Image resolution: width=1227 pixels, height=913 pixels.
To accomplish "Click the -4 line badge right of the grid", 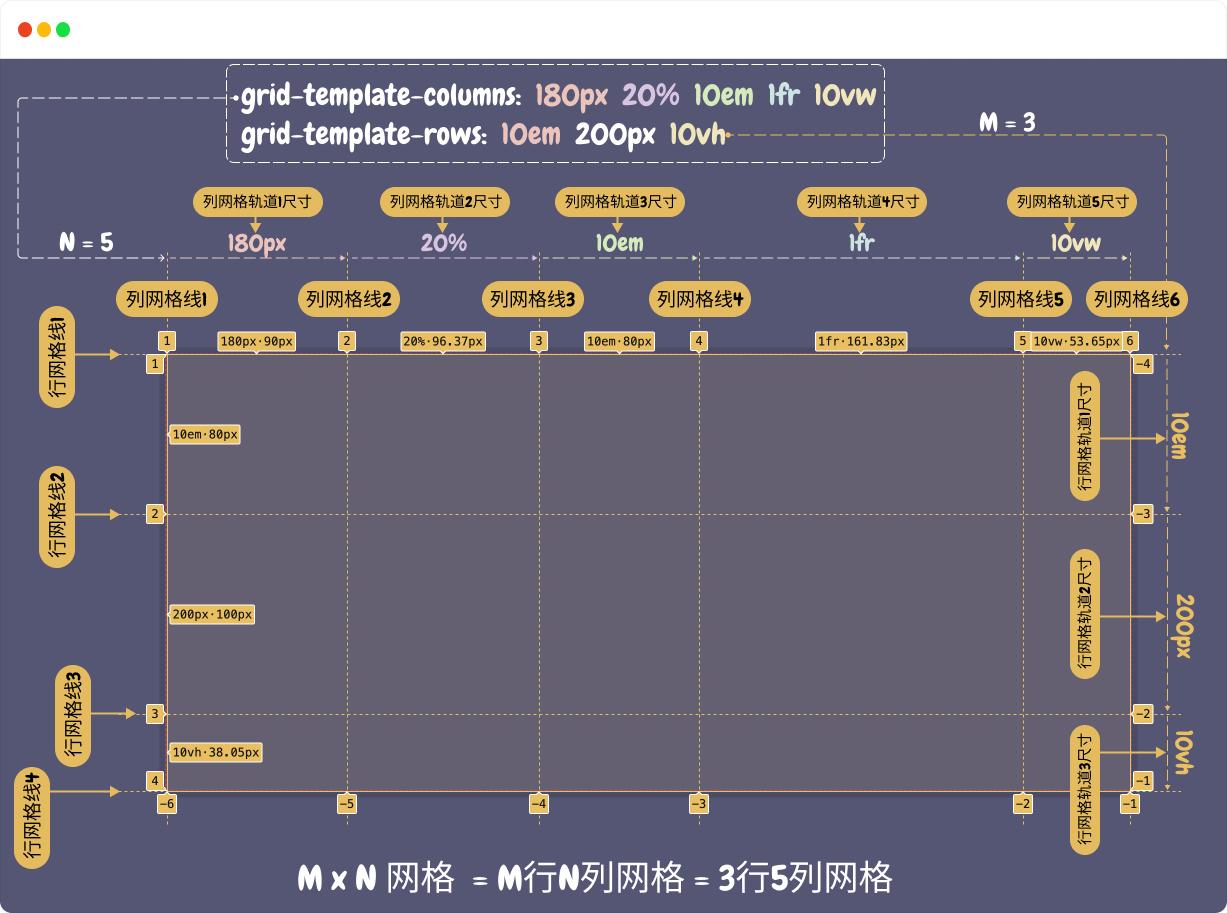I will click(x=1143, y=364).
